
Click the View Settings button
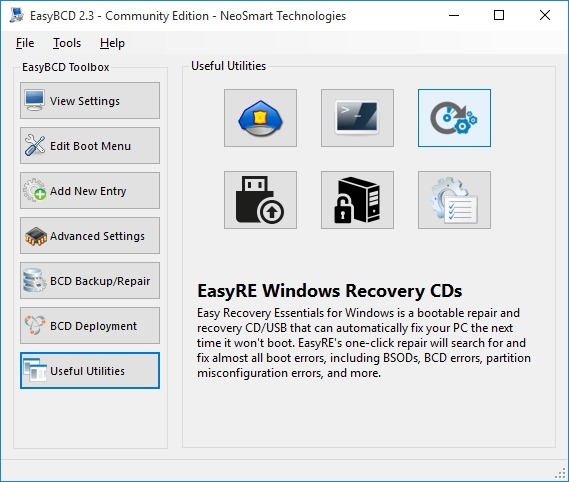[90, 101]
